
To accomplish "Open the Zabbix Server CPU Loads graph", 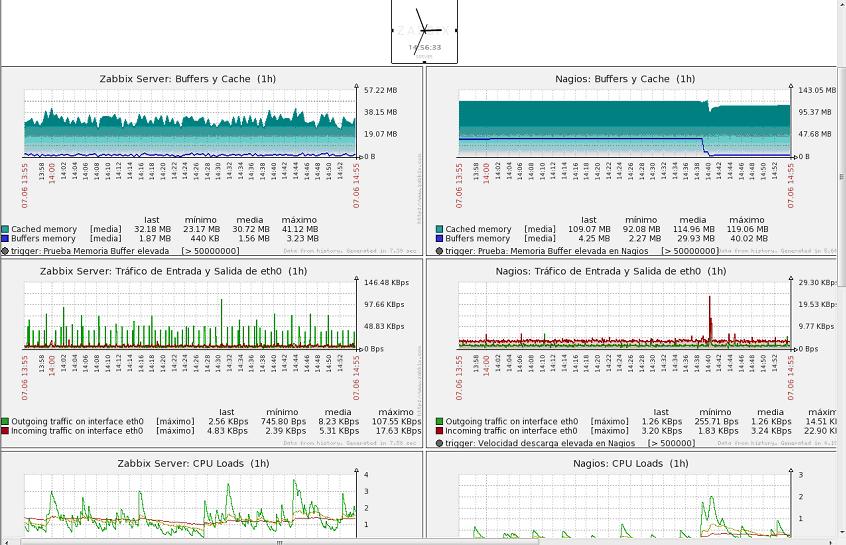I will tap(189, 505).
